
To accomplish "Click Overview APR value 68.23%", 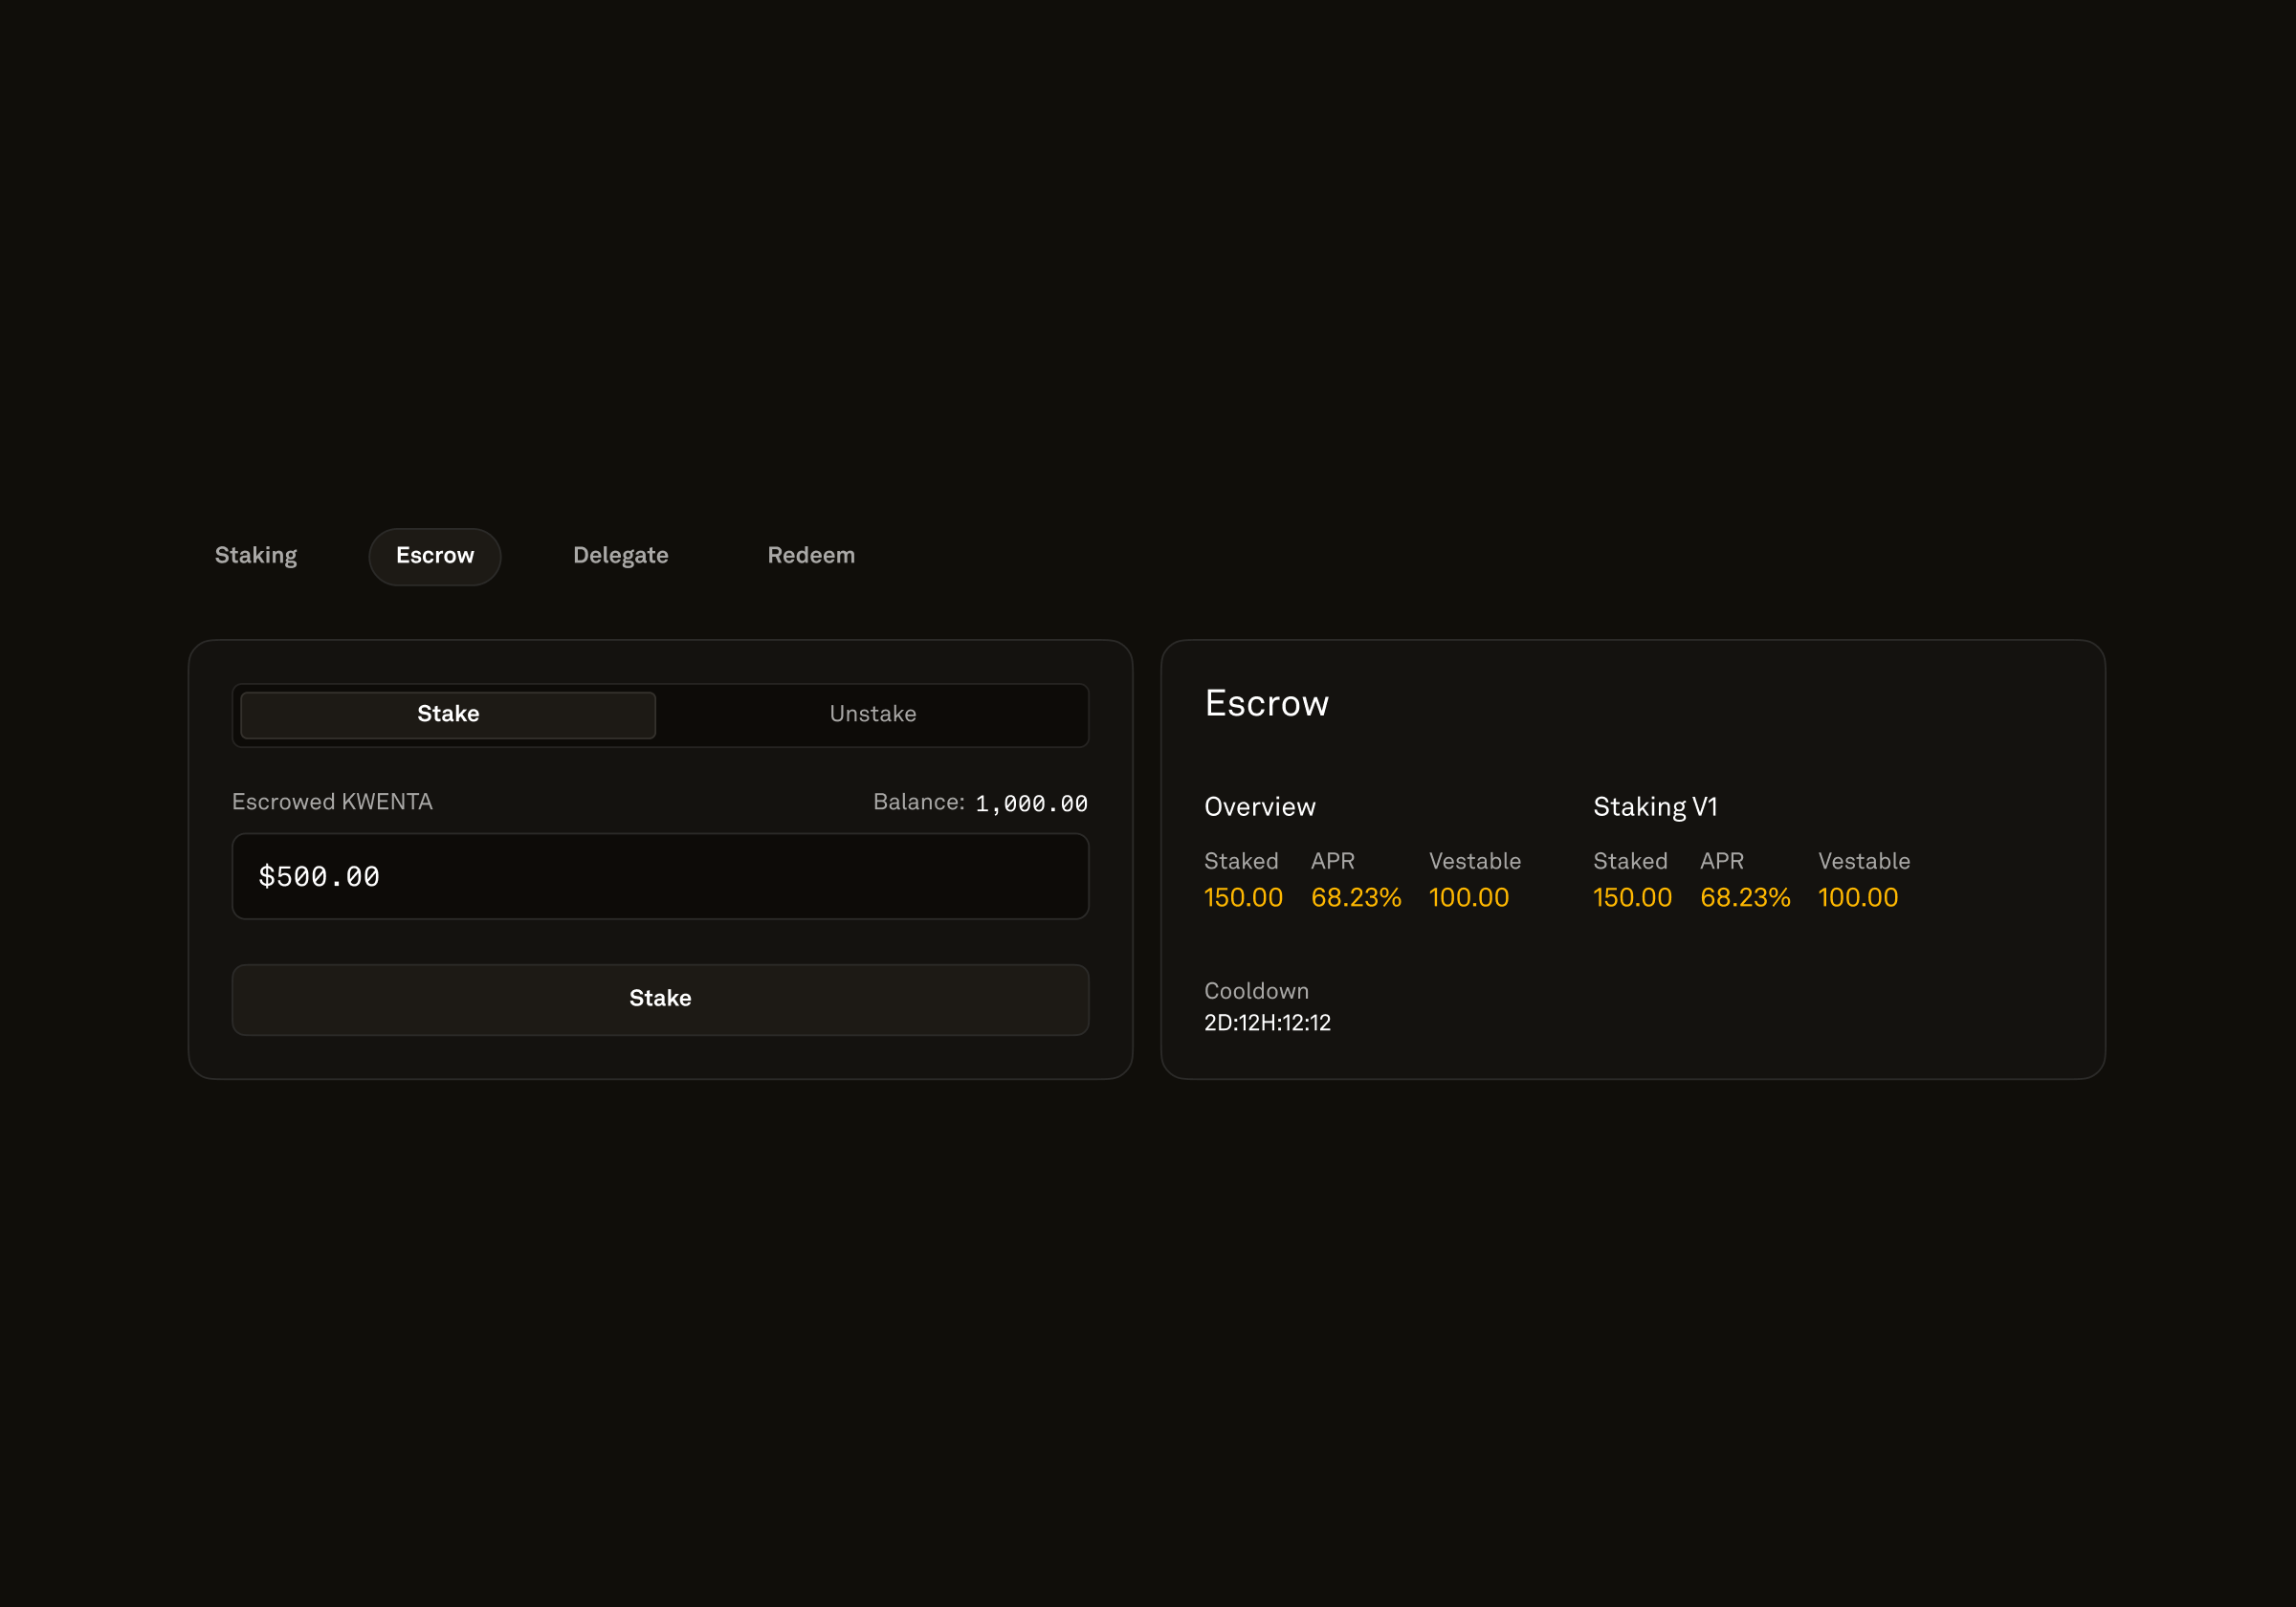I will (x=1356, y=897).
